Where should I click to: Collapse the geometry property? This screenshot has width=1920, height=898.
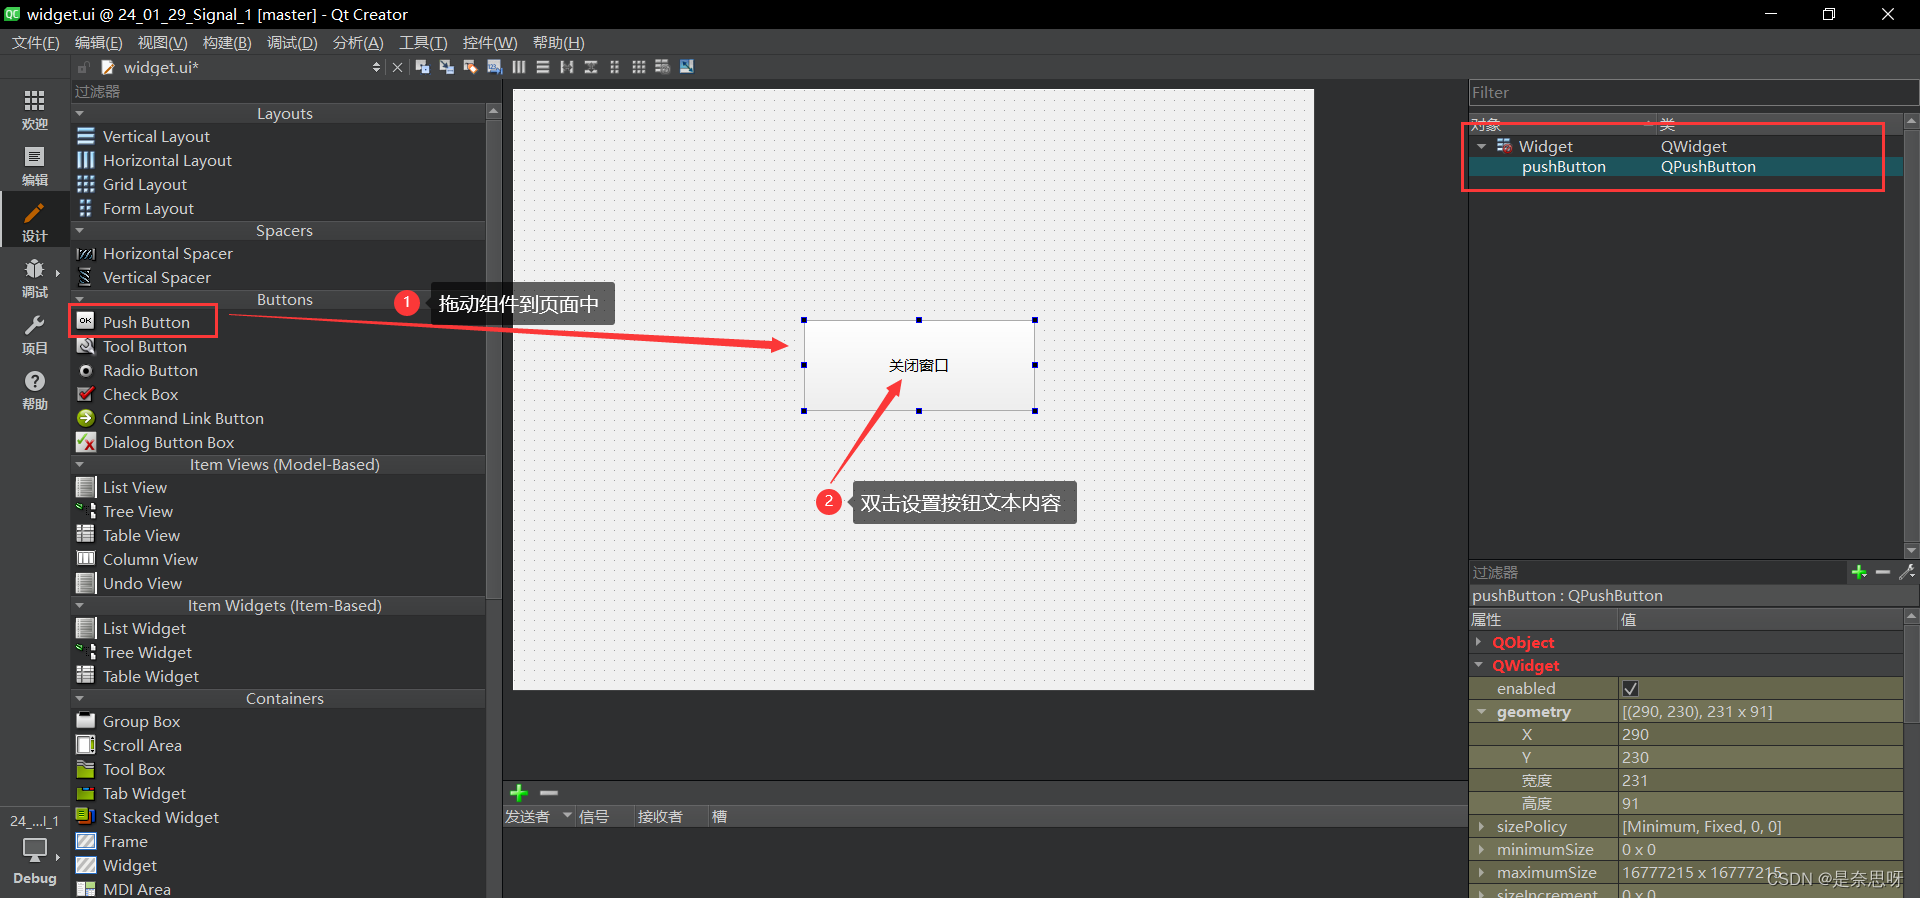[x=1481, y=712]
